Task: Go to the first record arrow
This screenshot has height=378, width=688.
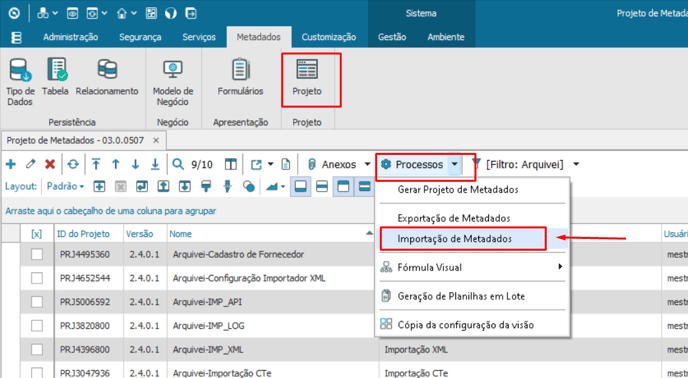Action: [96, 164]
